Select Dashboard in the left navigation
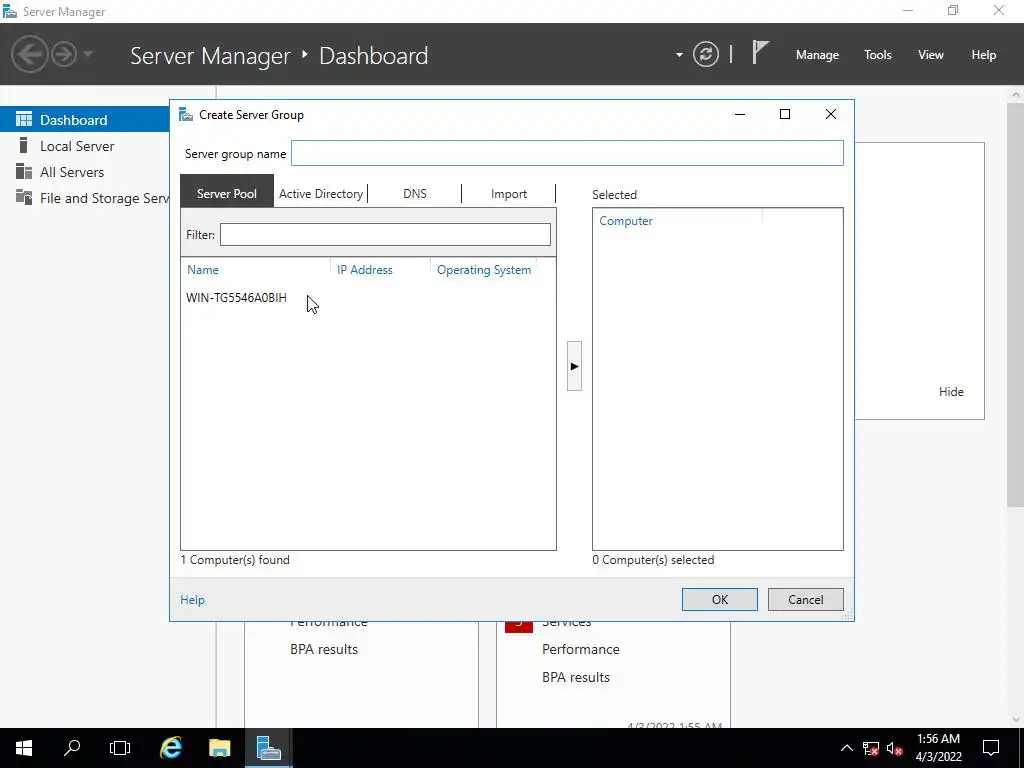1024x768 pixels. coord(85,120)
